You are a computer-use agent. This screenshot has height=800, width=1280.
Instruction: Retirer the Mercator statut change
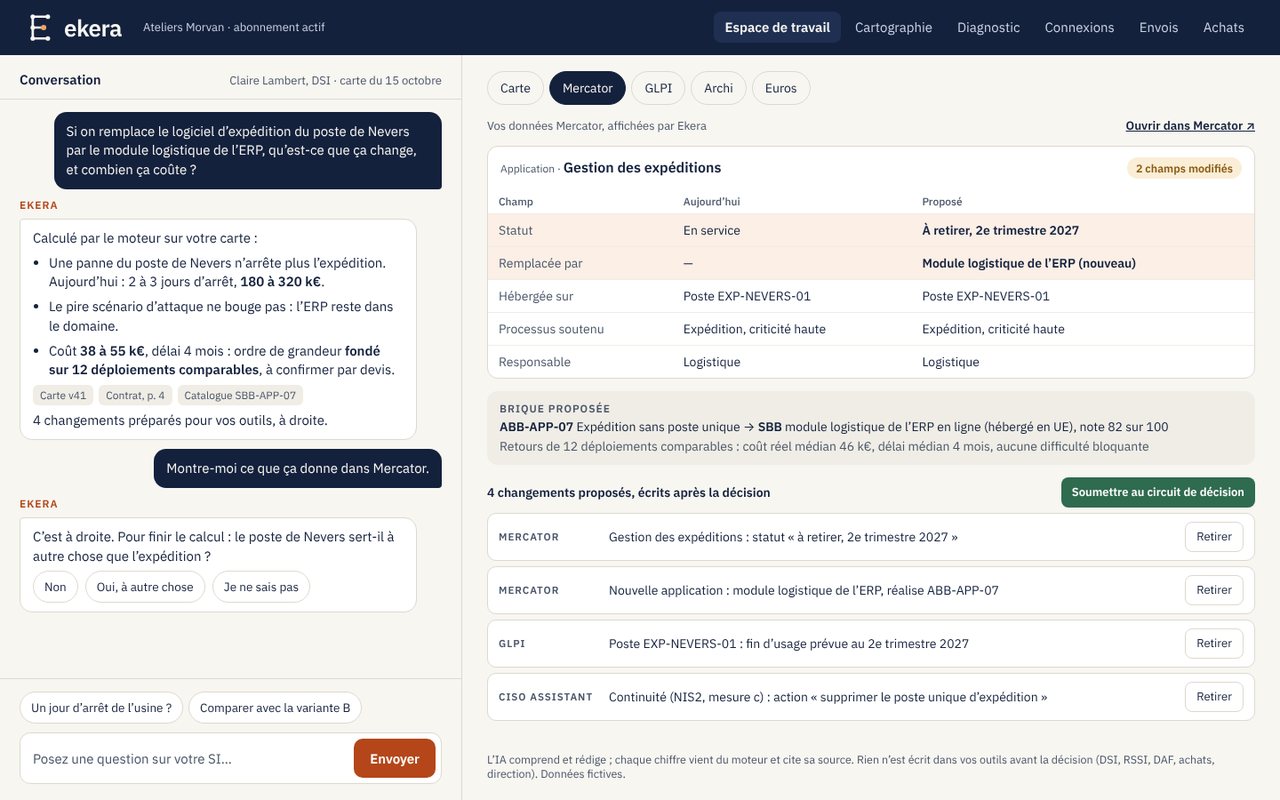1214,537
